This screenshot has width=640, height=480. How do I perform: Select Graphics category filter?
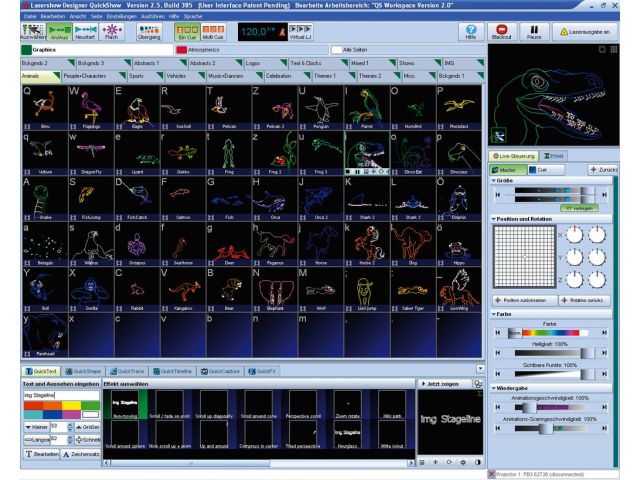97,50
